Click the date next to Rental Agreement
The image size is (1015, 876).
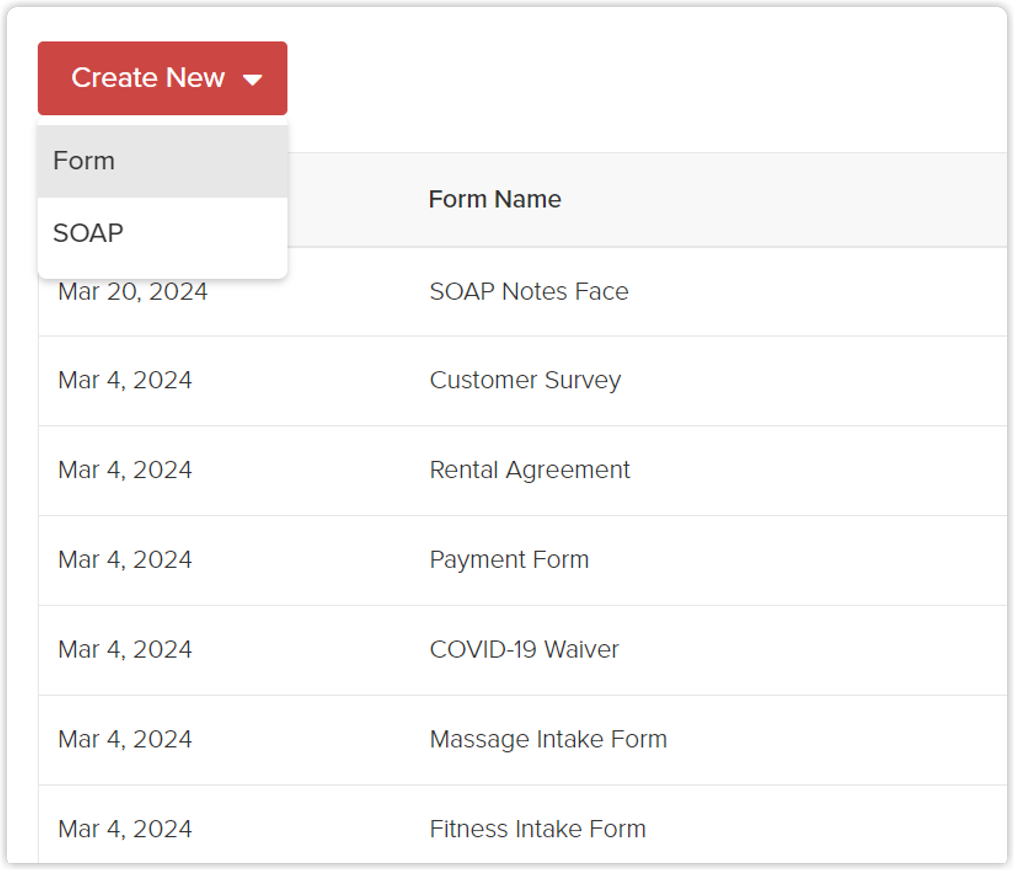(125, 470)
